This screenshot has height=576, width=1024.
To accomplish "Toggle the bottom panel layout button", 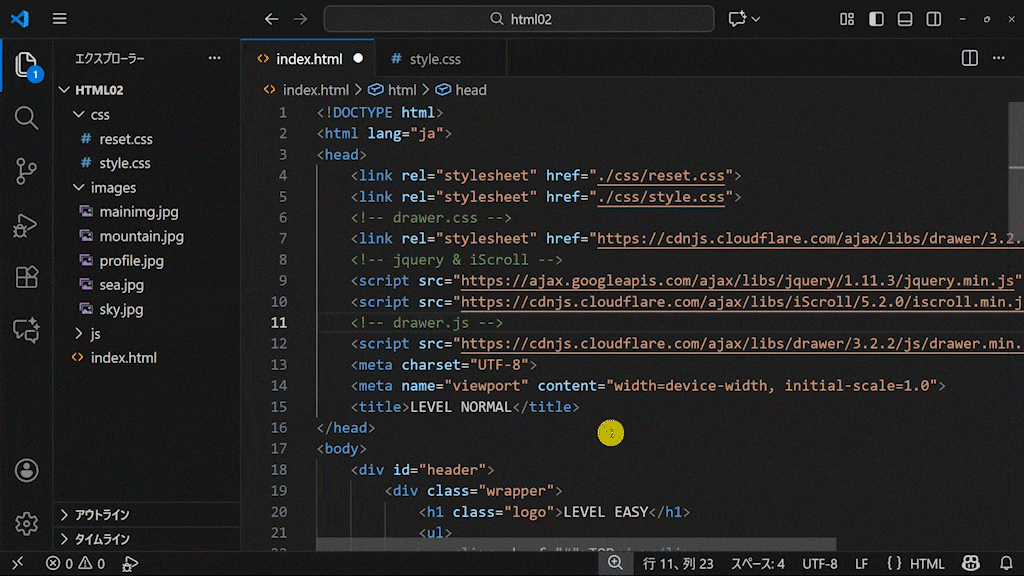I will [905, 19].
